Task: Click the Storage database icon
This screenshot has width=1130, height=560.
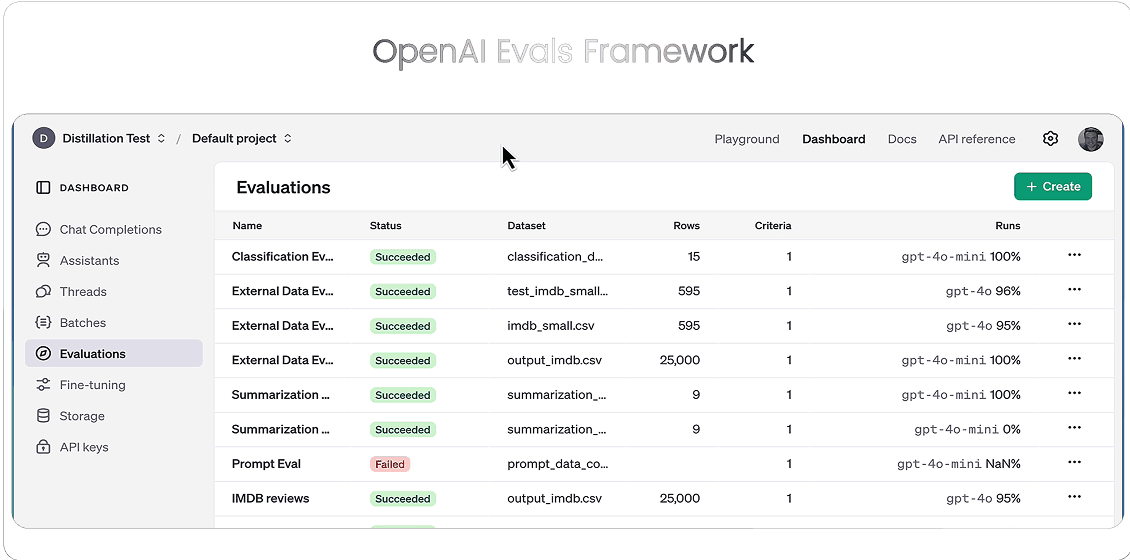Action: point(43,415)
